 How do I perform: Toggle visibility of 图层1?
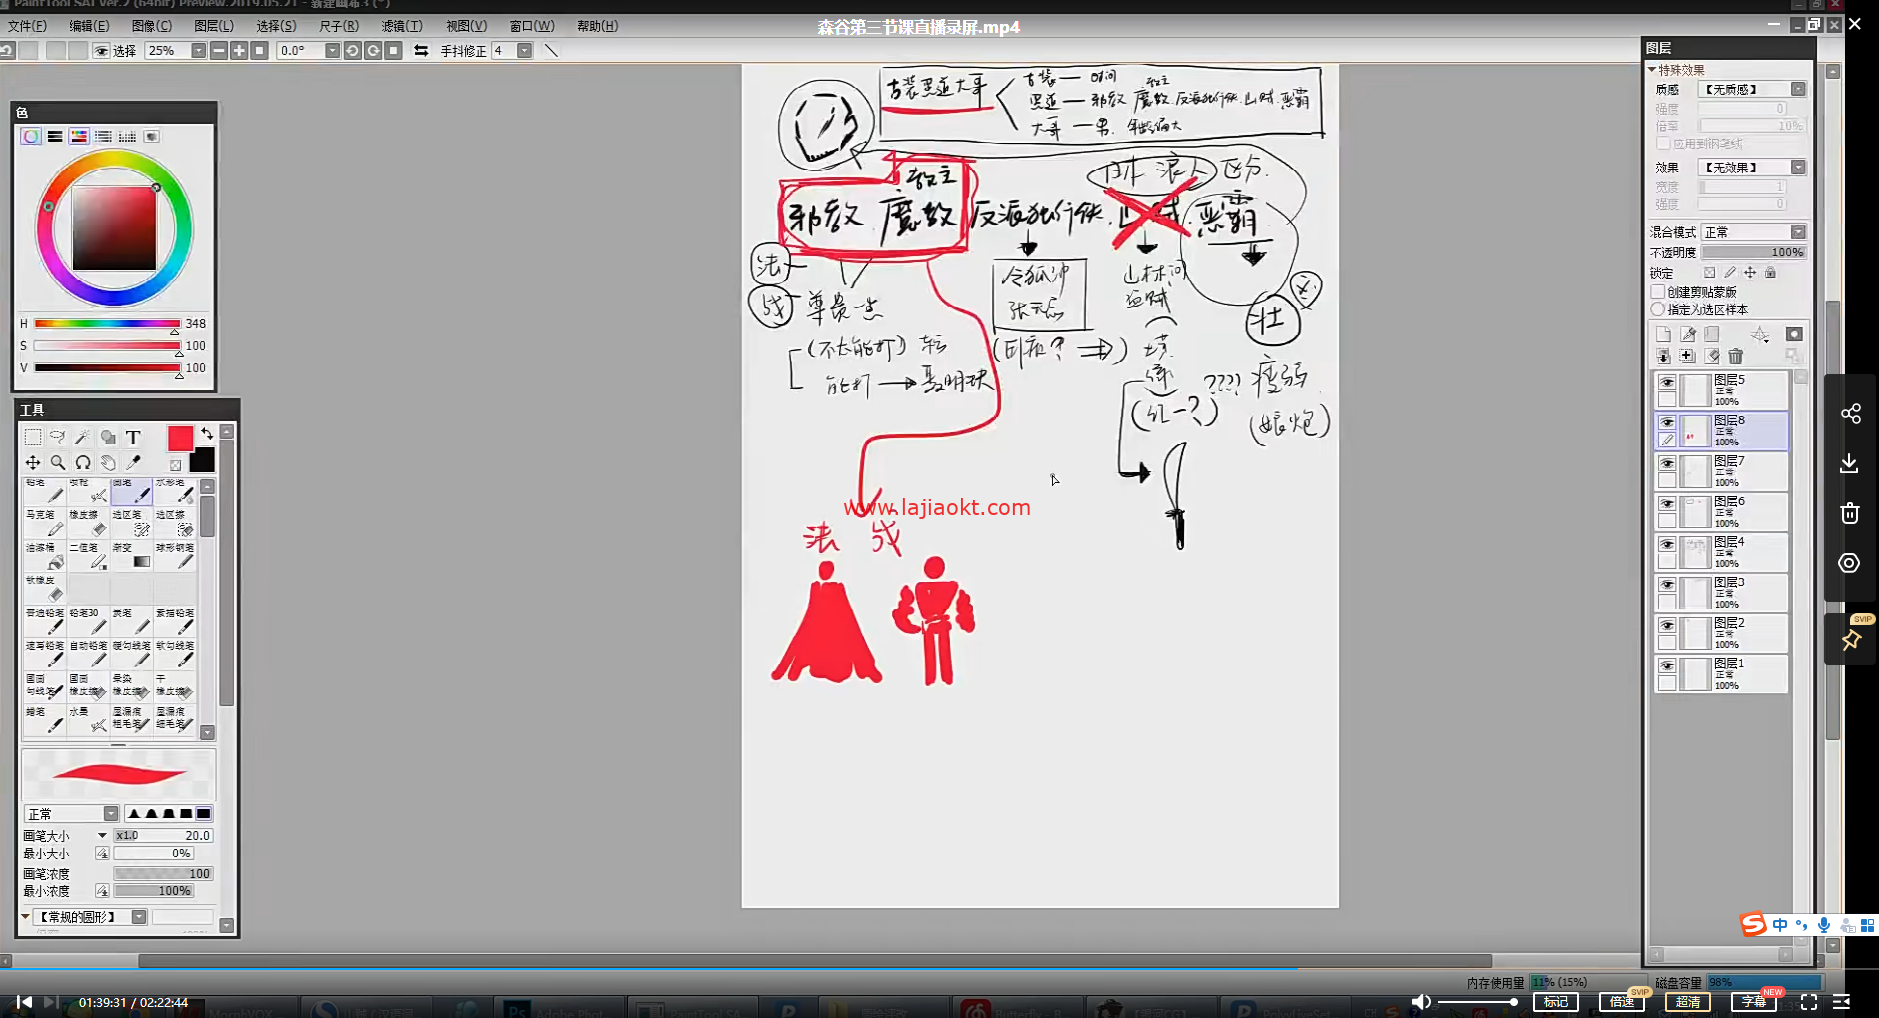tap(1667, 666)
